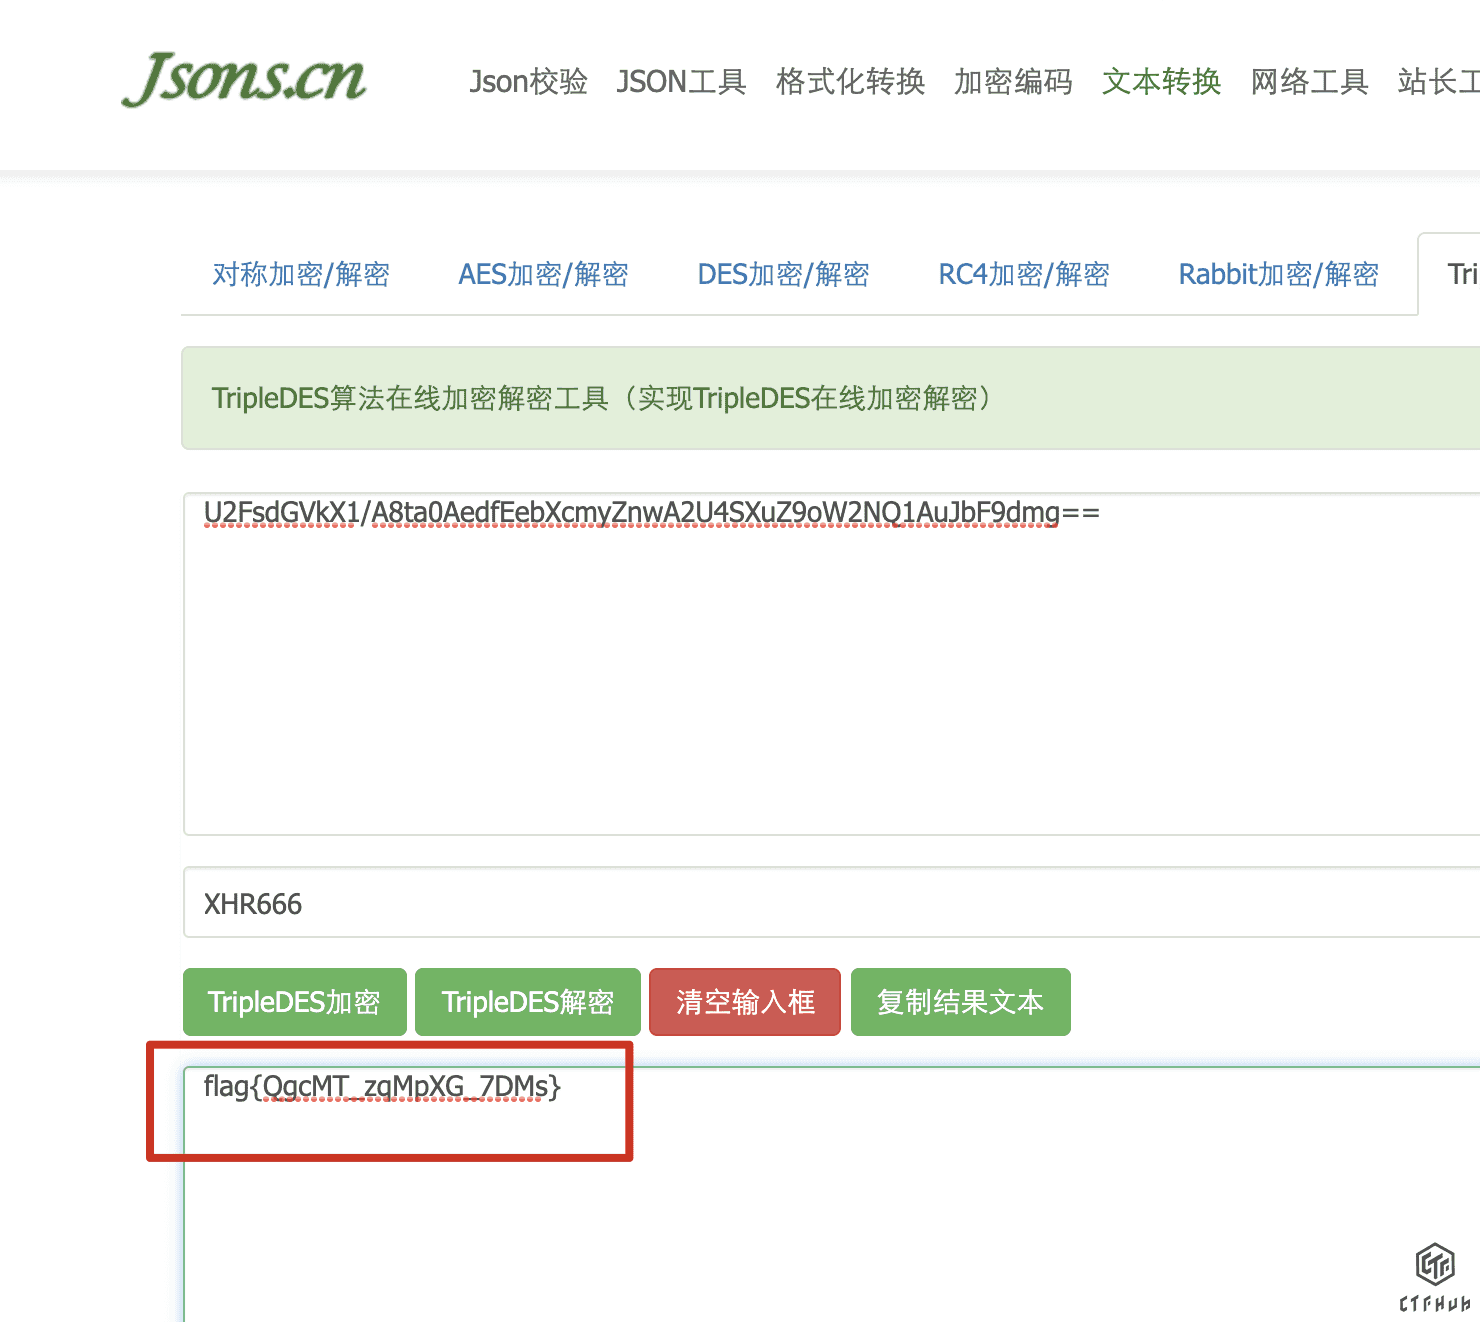Switch to the Rabbit加密/解密 tab

click(1278, 274)
